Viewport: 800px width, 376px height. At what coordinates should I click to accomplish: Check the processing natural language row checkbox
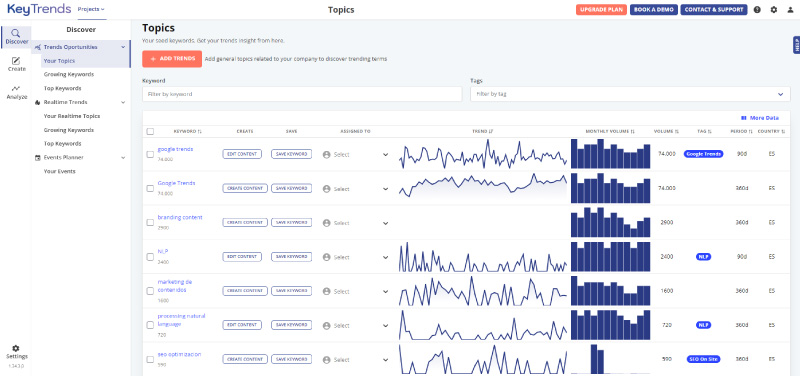tap(150, 325)
